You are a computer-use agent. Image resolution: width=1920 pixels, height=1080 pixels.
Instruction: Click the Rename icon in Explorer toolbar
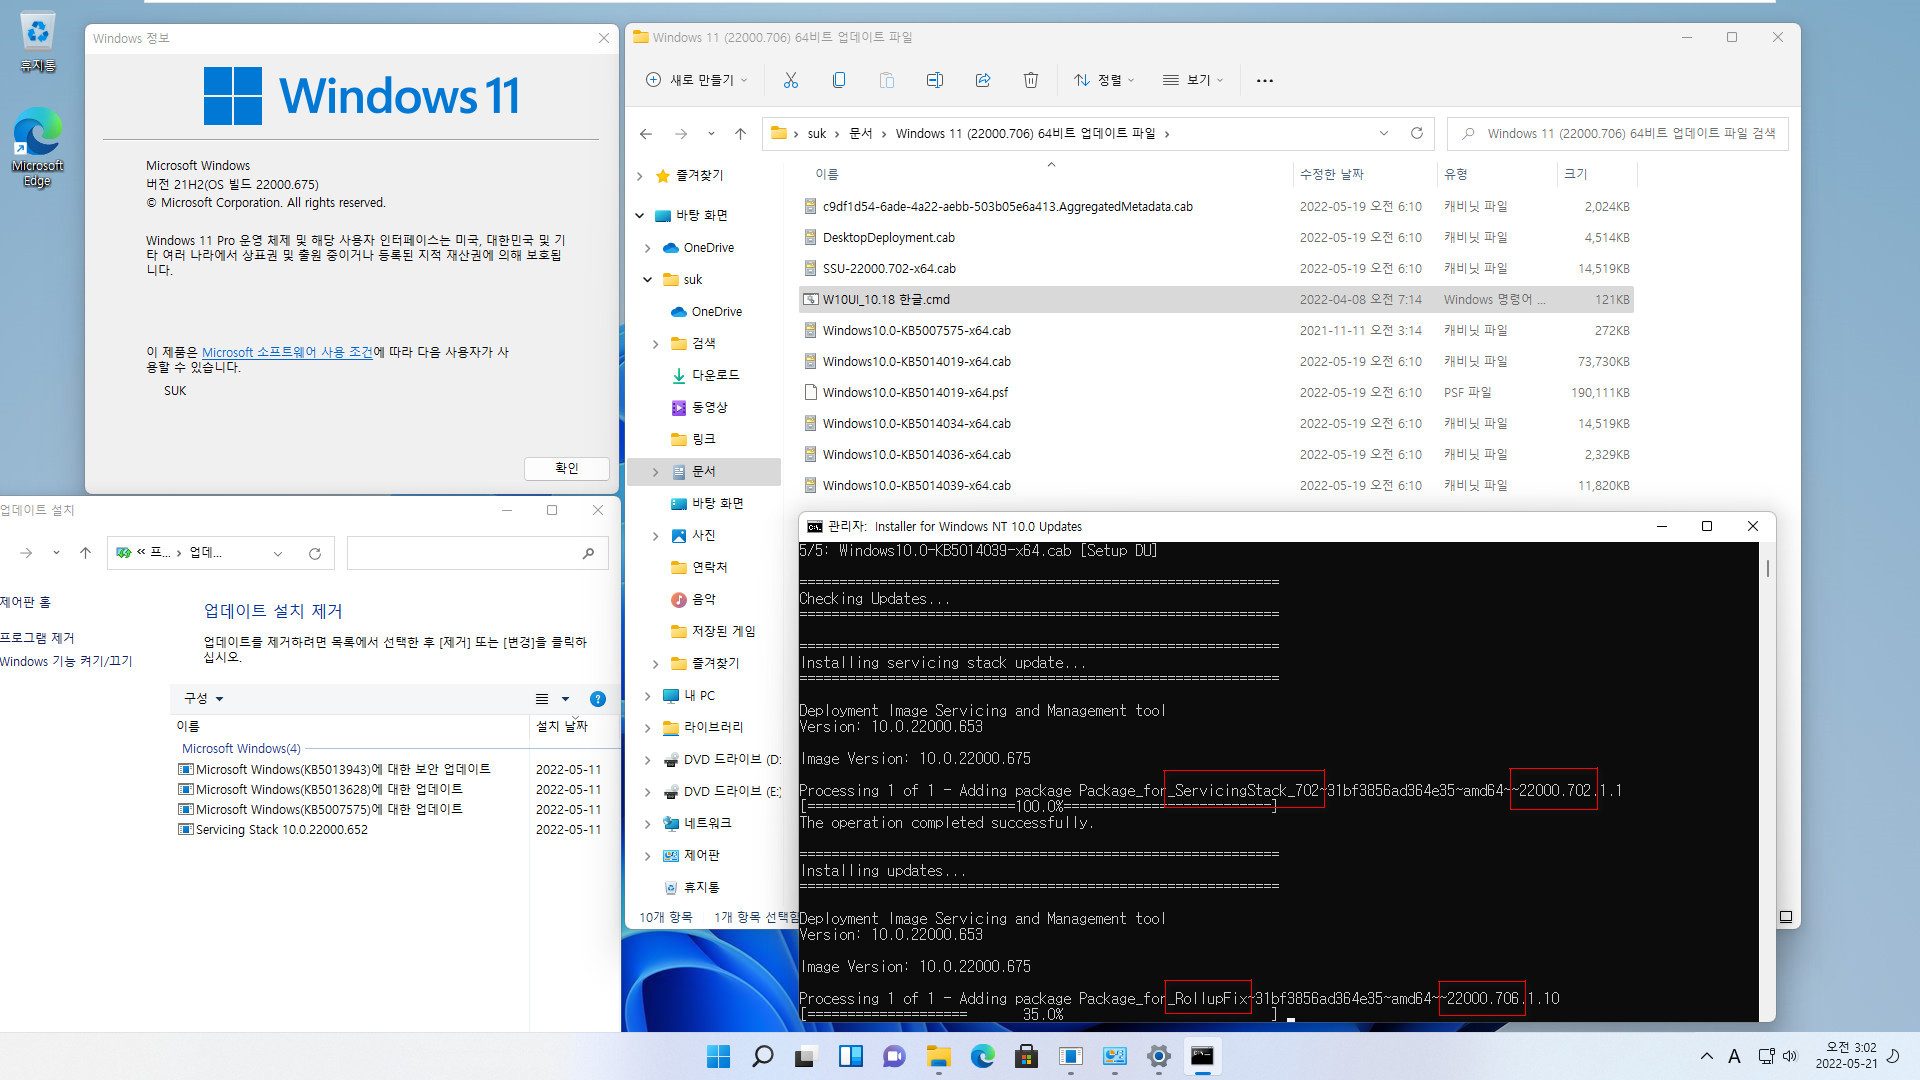tap(935, 80)
